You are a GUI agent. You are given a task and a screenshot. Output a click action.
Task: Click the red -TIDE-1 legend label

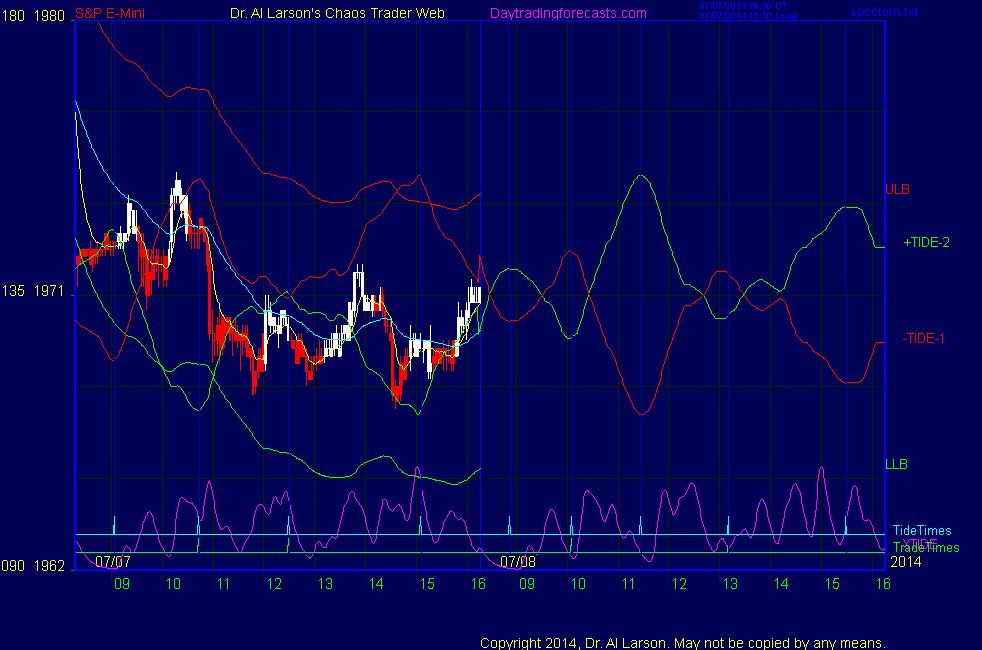pos(923,338)
